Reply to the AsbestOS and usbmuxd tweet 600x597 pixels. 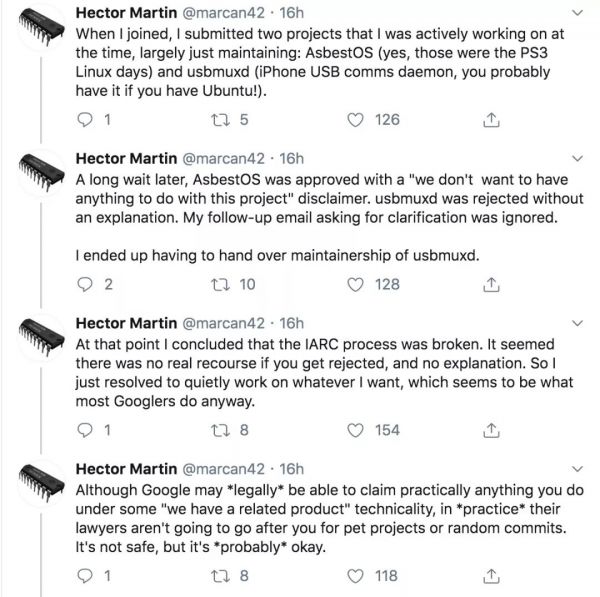pos(85,120)
